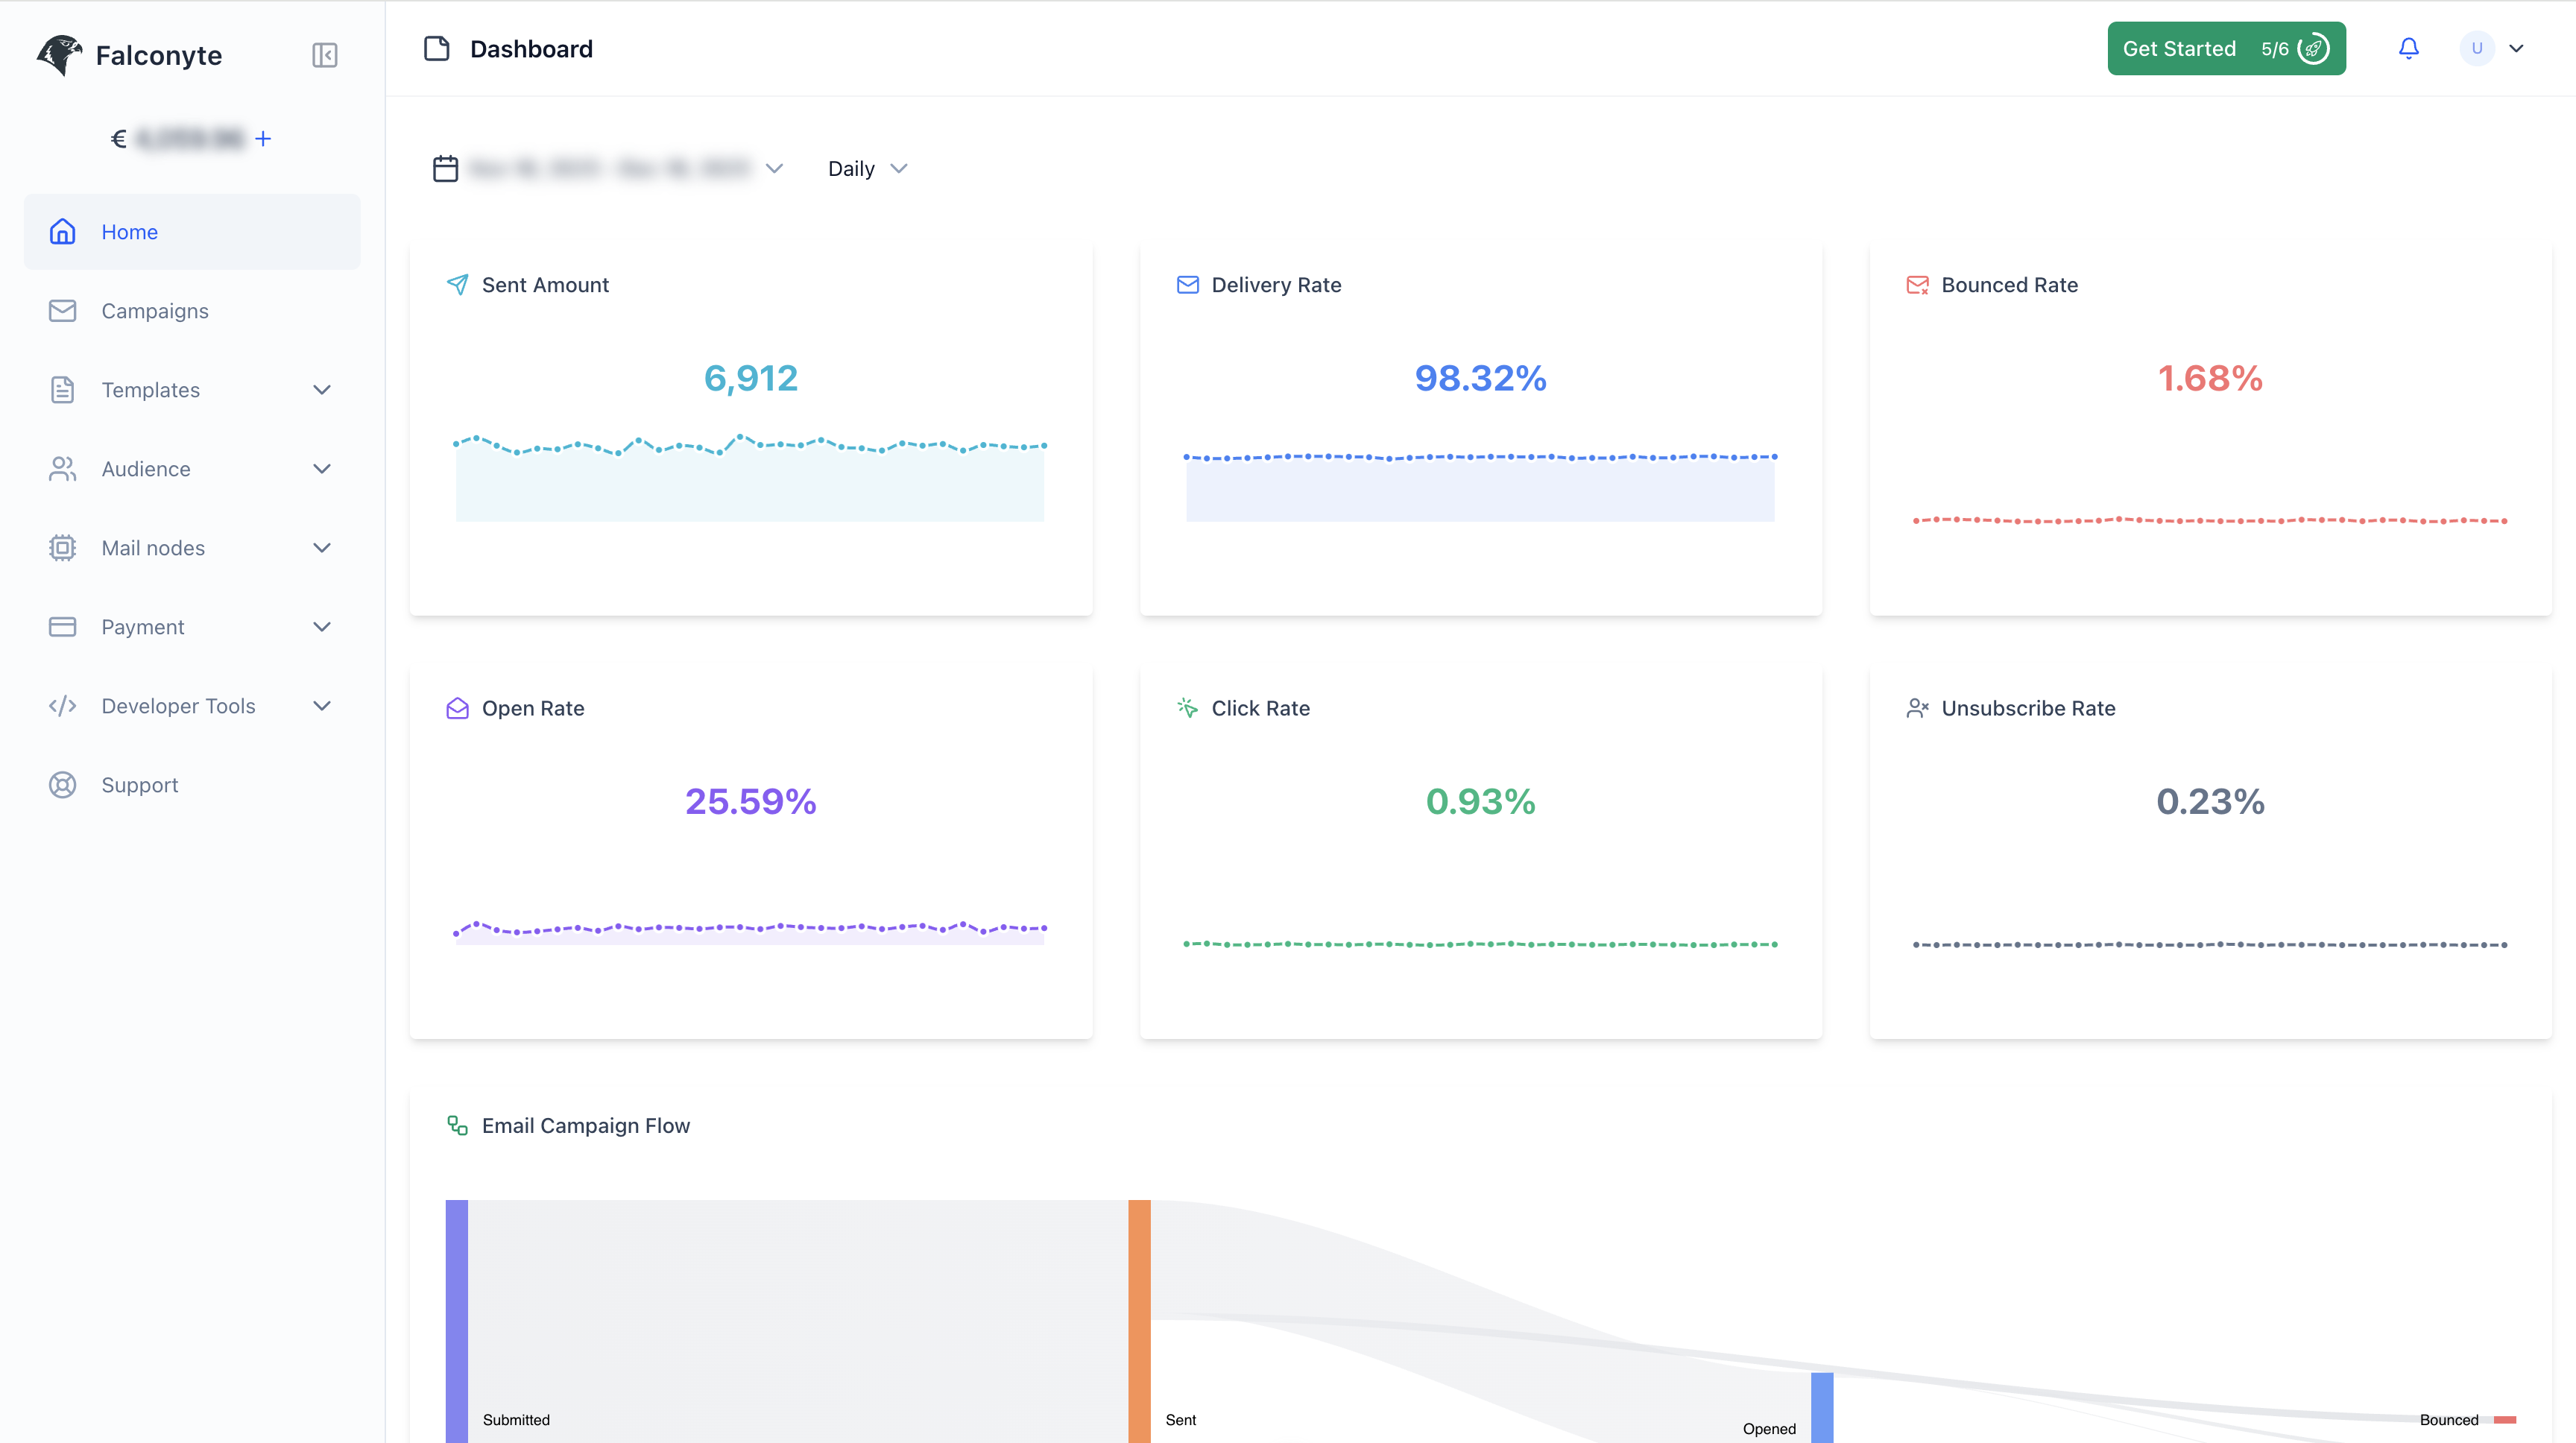Click the plus next to the balance

263,138
